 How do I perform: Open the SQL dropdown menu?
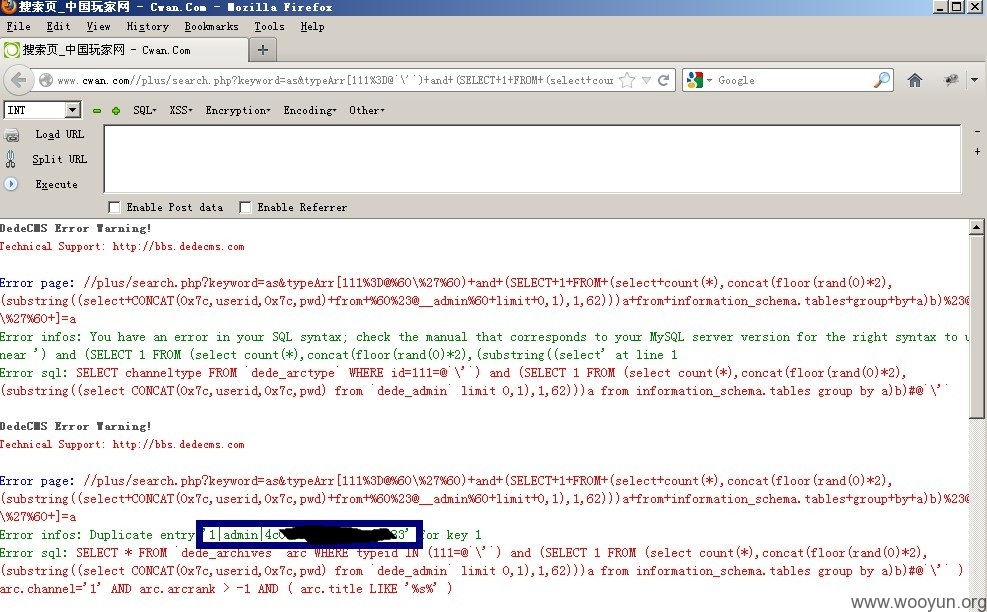click(x=145, y=110)
